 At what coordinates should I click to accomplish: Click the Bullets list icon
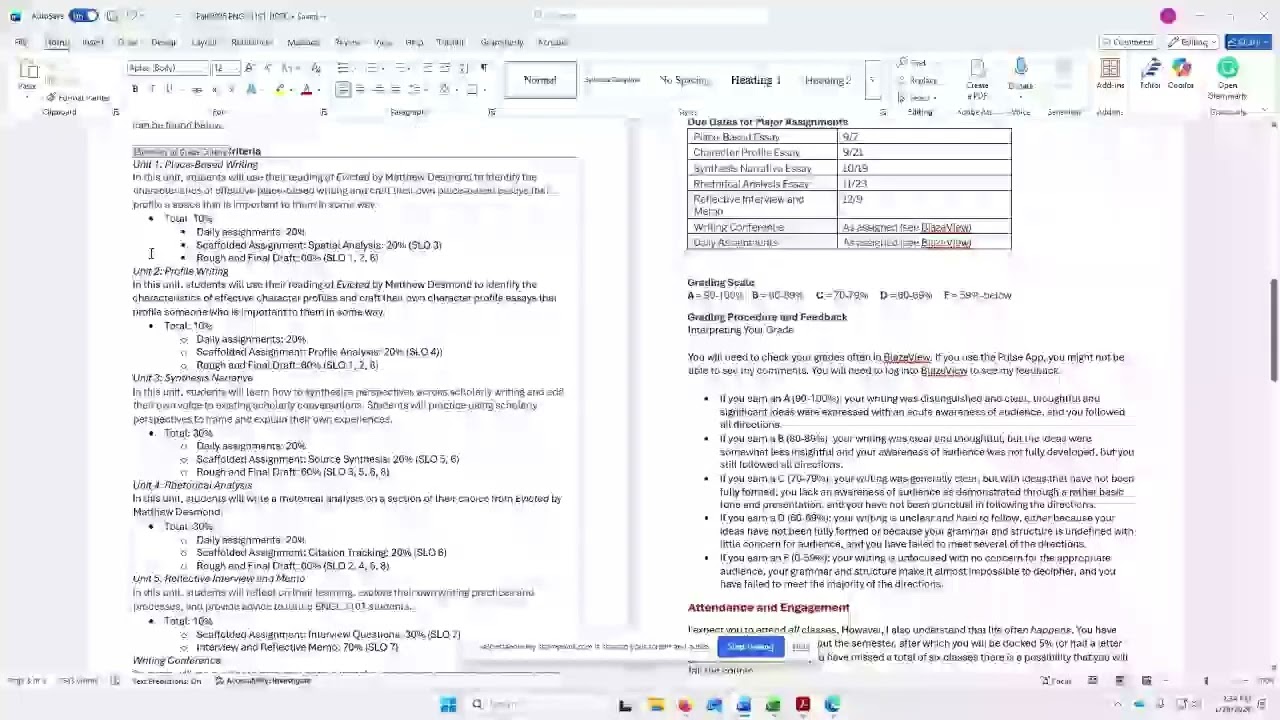click(343, 68)
